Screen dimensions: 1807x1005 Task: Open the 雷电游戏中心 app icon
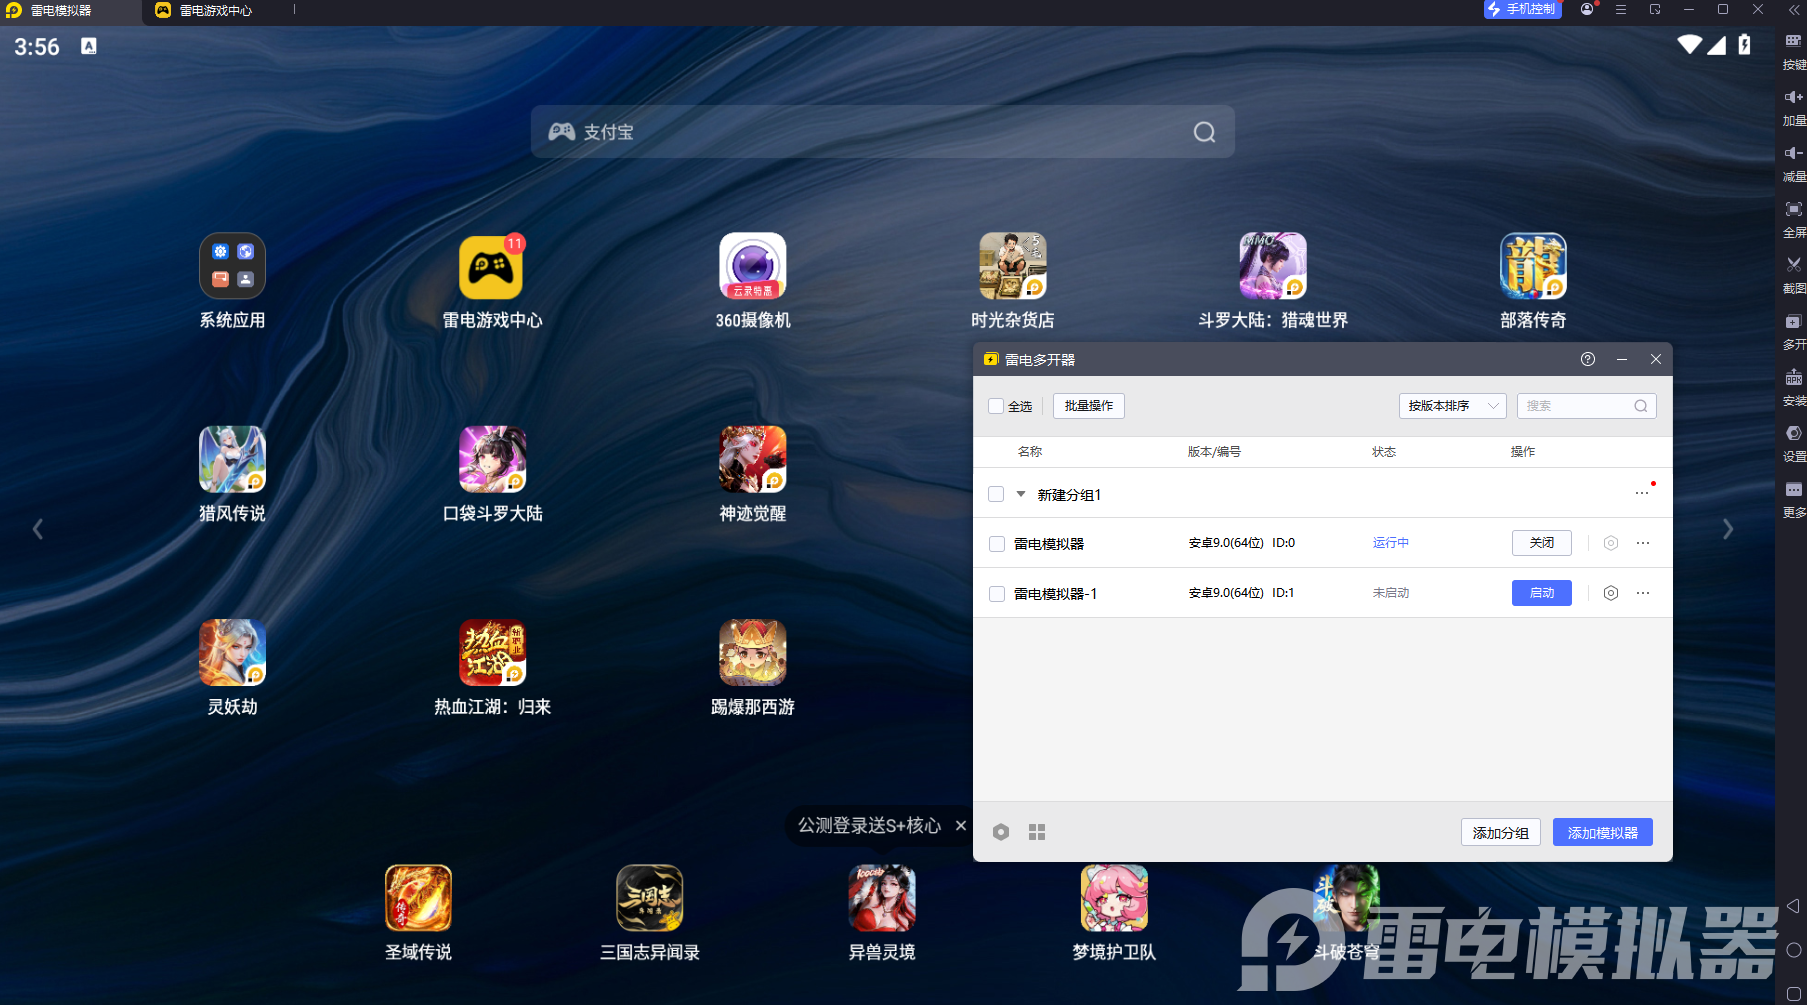coord(491,267)
